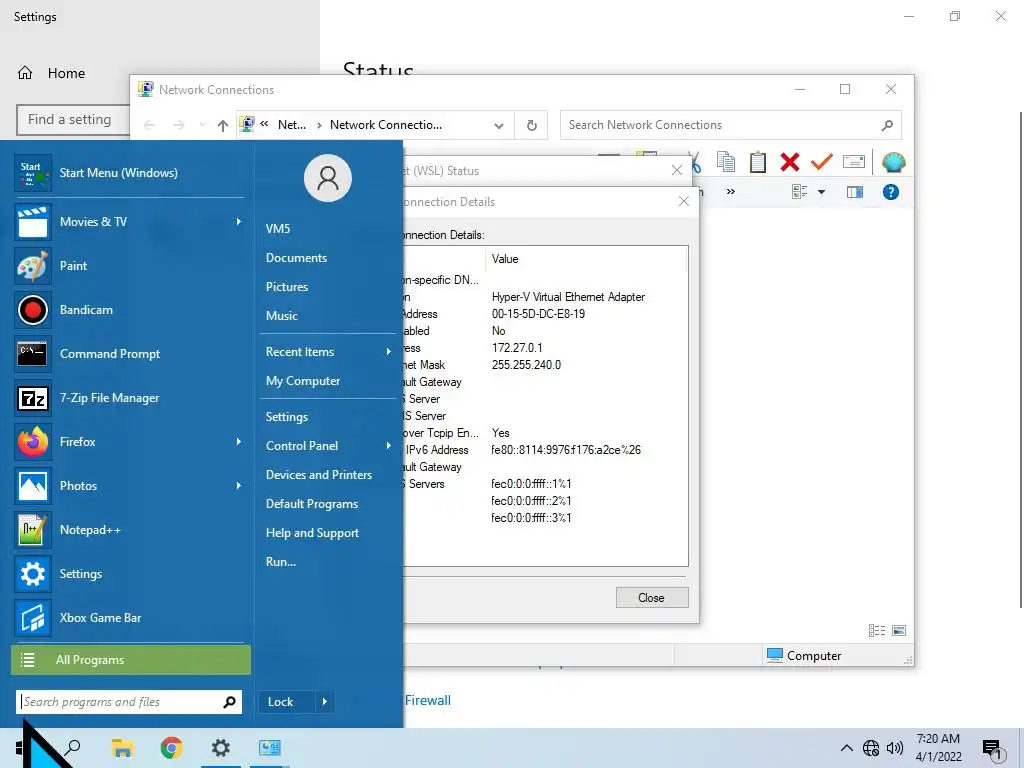The image size is (1024, 768).
Task: Launch 7-Zip File Manager
Action: 129,398
